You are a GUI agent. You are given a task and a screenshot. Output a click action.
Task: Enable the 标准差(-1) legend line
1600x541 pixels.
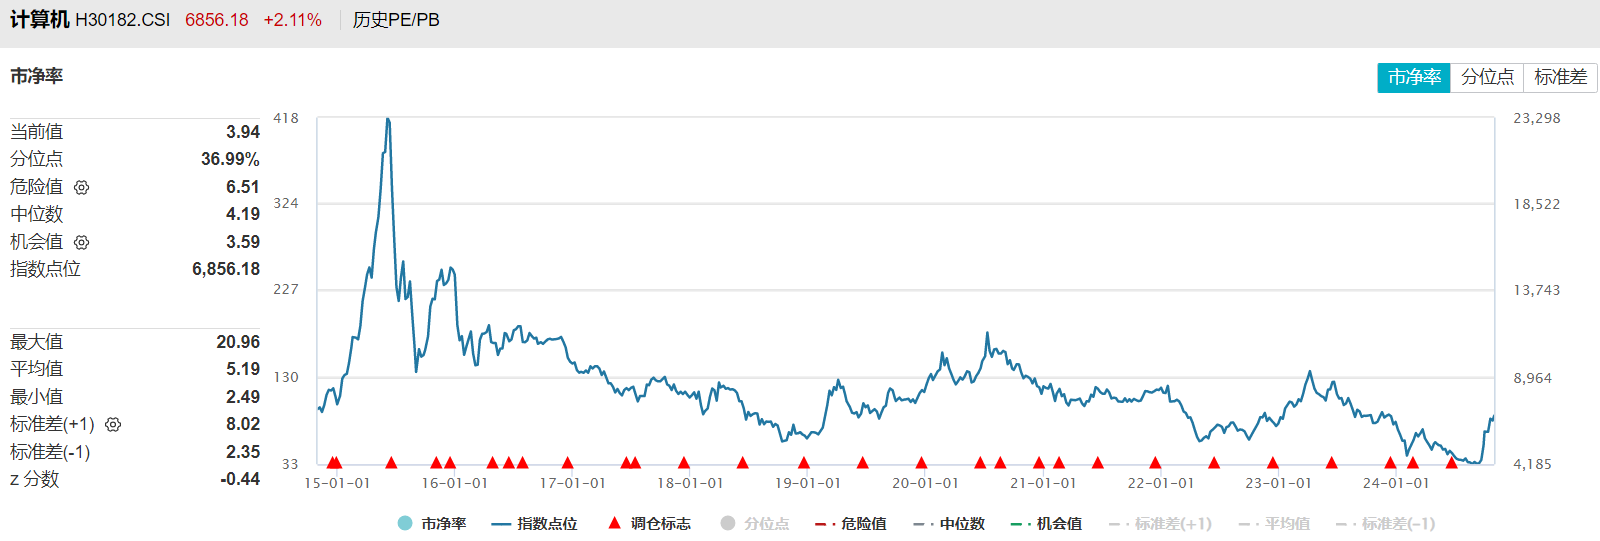pos(1386,523)
